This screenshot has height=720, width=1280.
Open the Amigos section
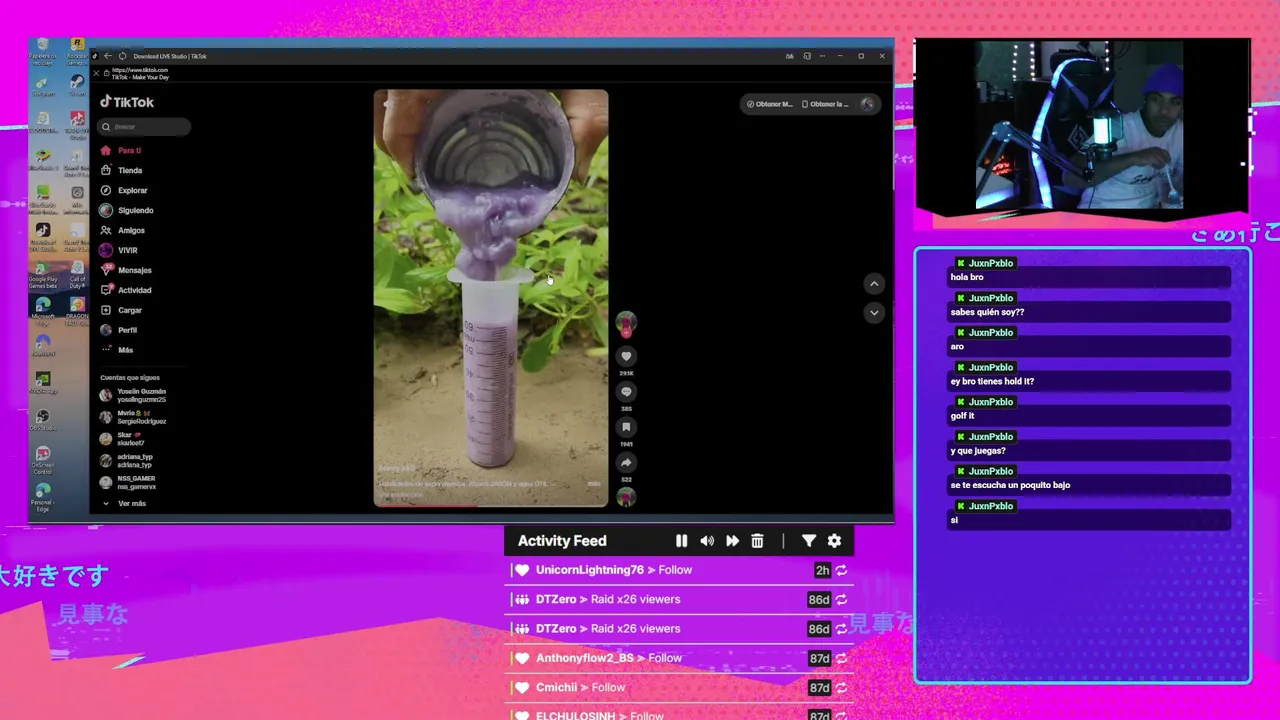(x=122, y=230)
